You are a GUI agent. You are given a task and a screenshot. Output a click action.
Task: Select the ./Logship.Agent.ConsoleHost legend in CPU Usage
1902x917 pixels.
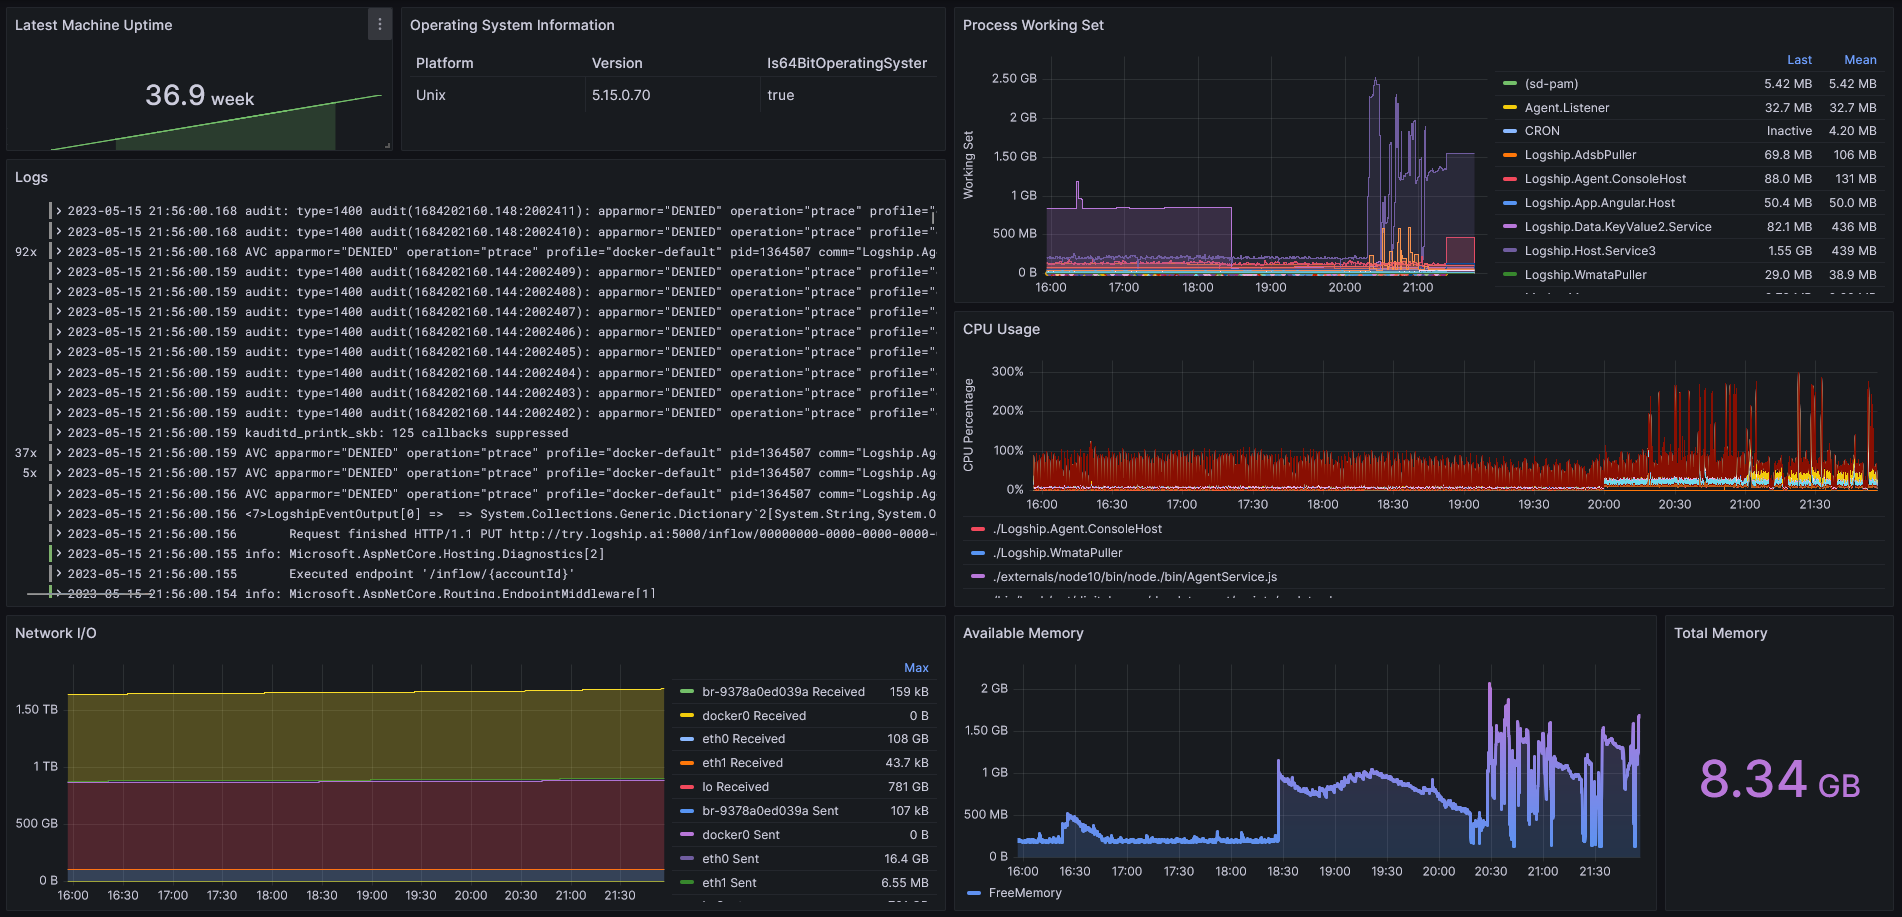tap(1077, 528)
